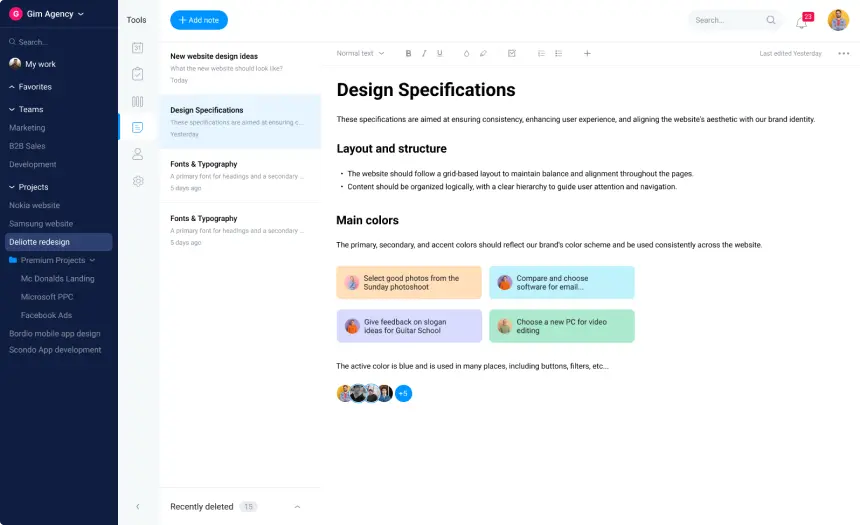
Task: Click the notifications bell icon
Action: pyautogui.click(x=801, y=22)
